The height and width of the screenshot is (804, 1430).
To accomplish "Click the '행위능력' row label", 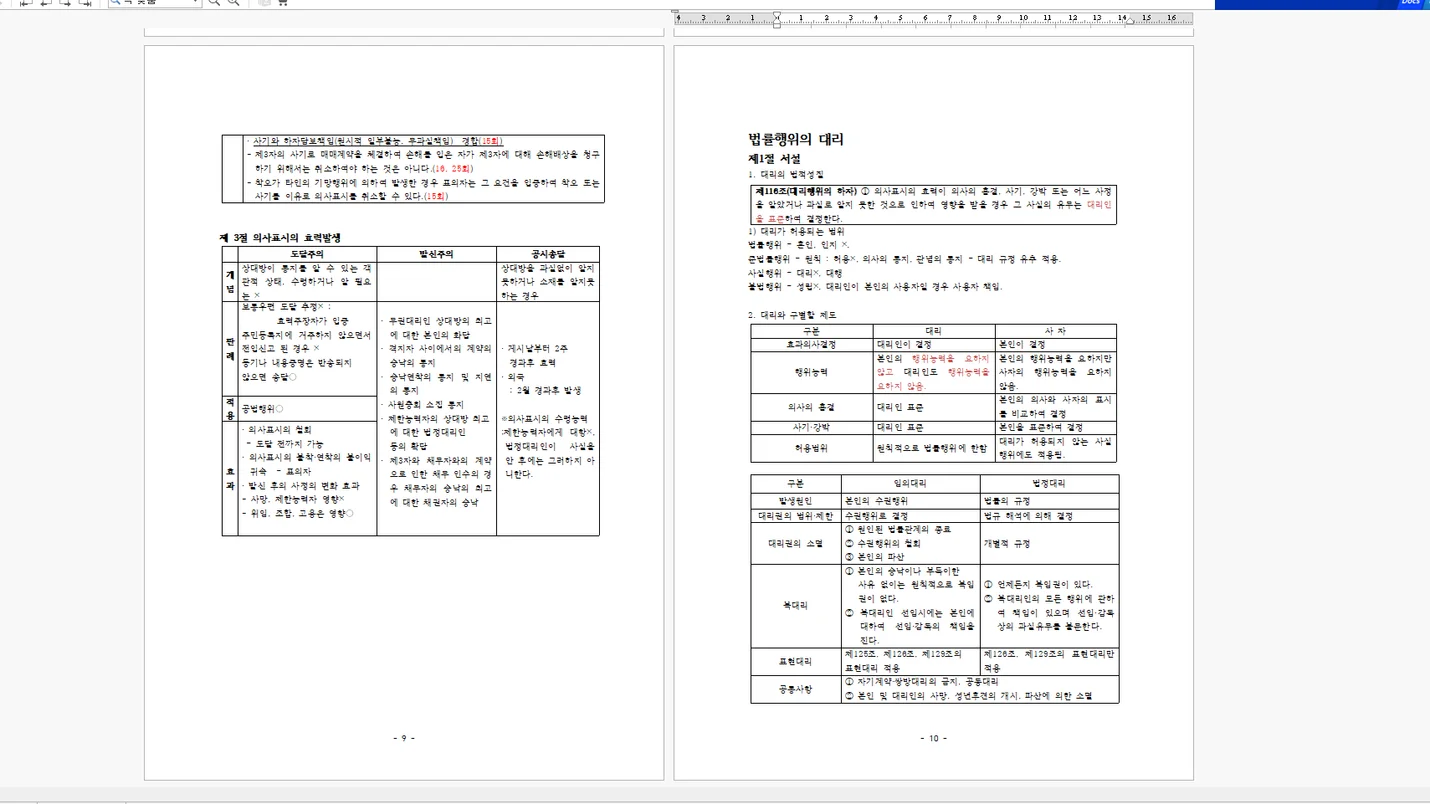I will pos(811,371).
